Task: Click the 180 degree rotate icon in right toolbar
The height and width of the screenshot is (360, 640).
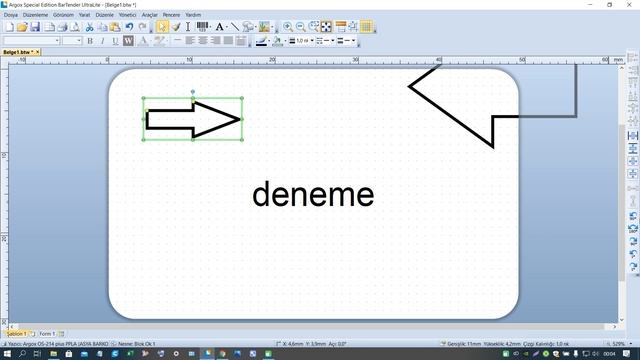Action: coord(633,229)
